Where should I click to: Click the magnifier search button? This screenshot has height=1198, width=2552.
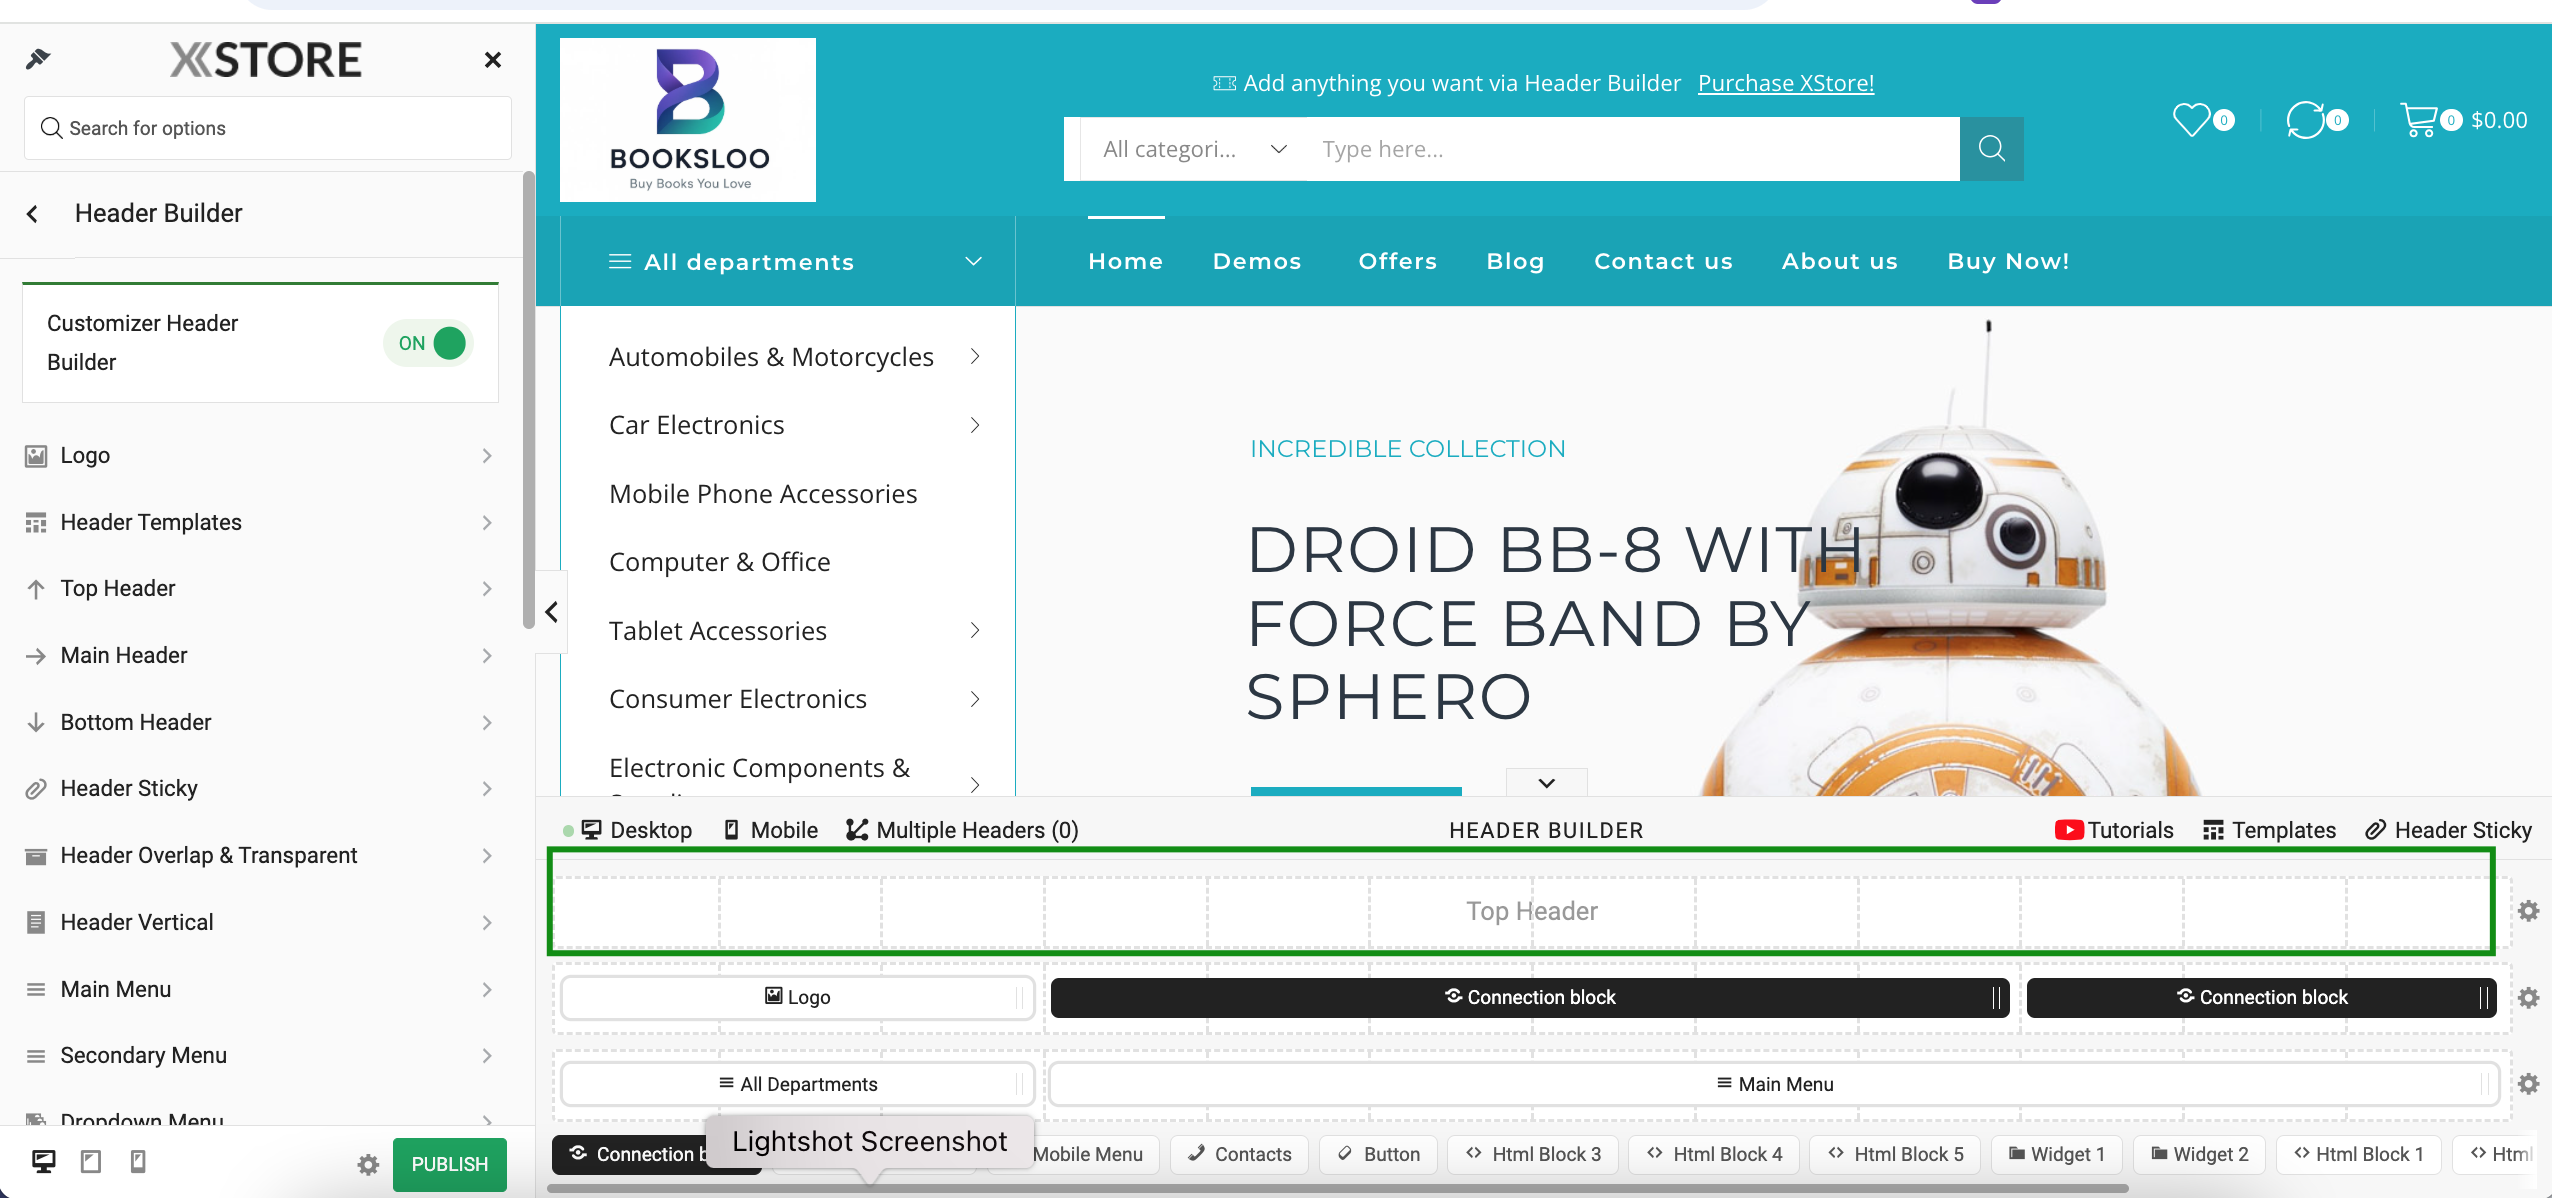pos(1992,149)
